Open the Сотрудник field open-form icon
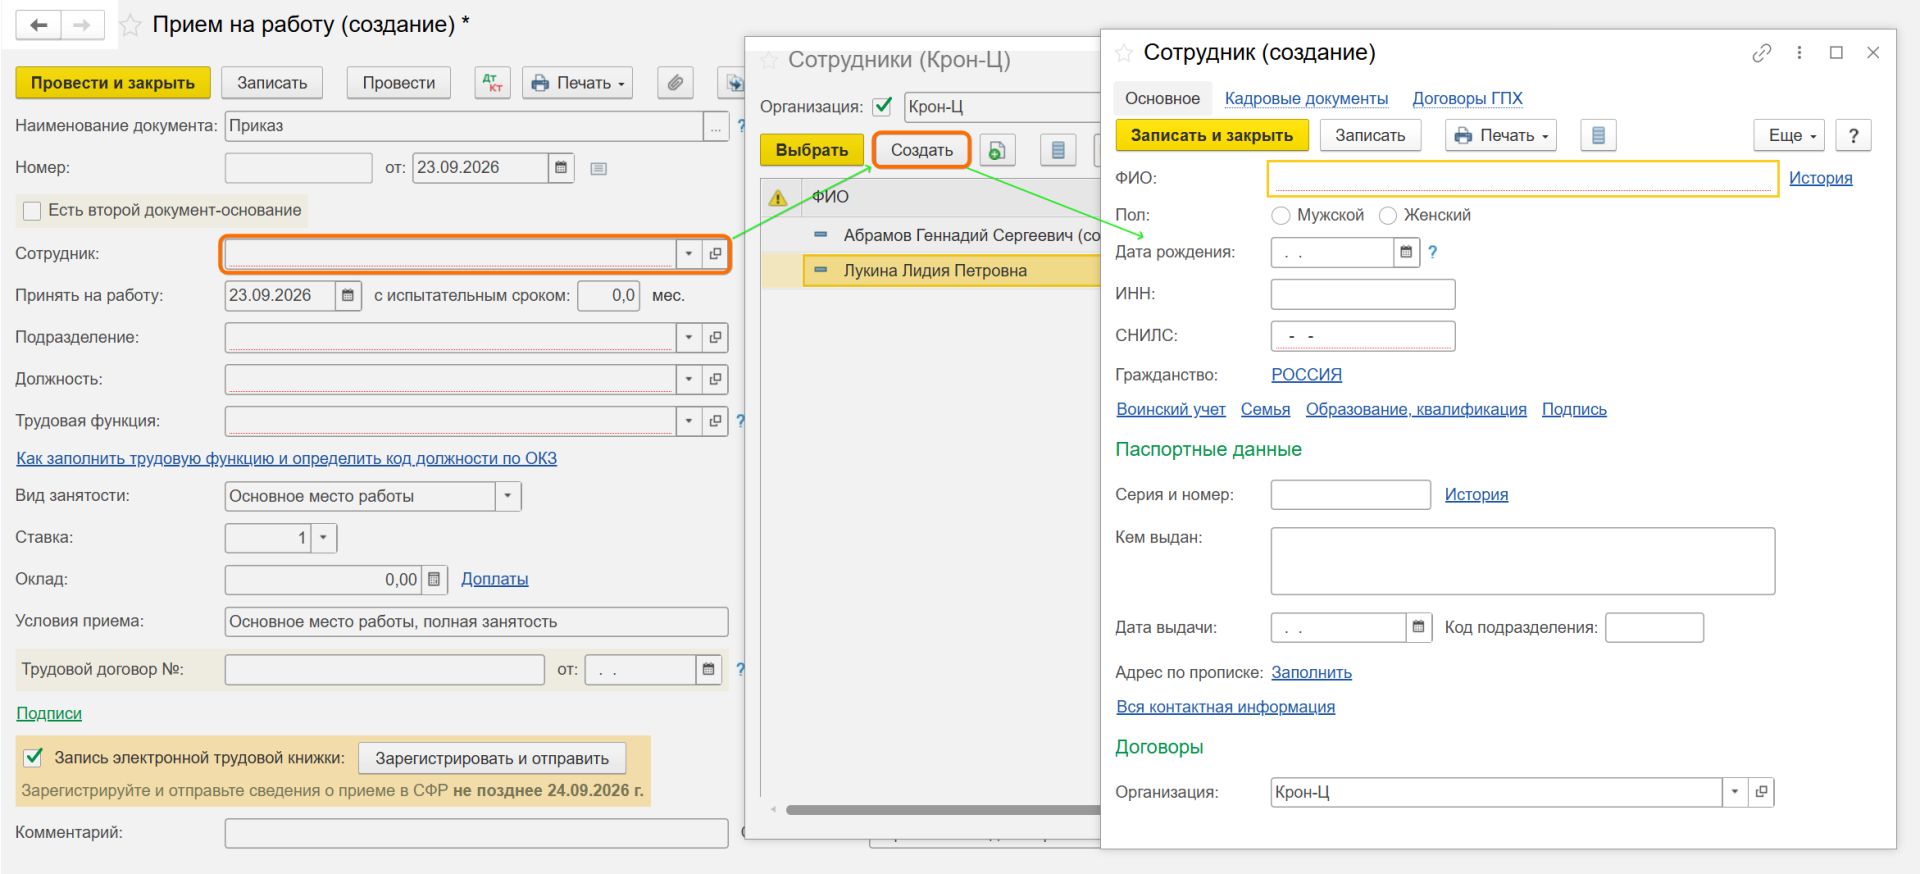This screenshot has height=874, width=1920. tap(715, 254)
